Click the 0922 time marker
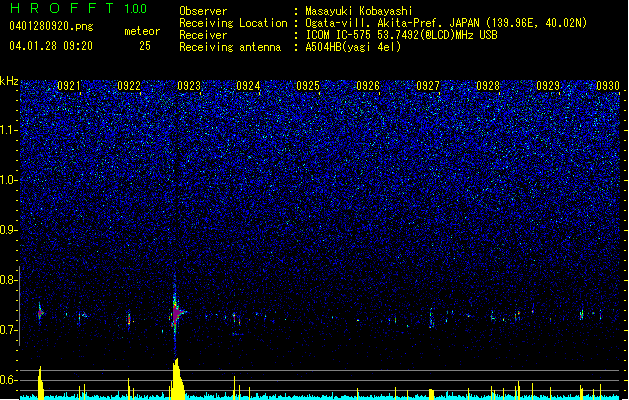Image resolution: width=629 pixels, height=400 pixels. [x=129, y=86]
